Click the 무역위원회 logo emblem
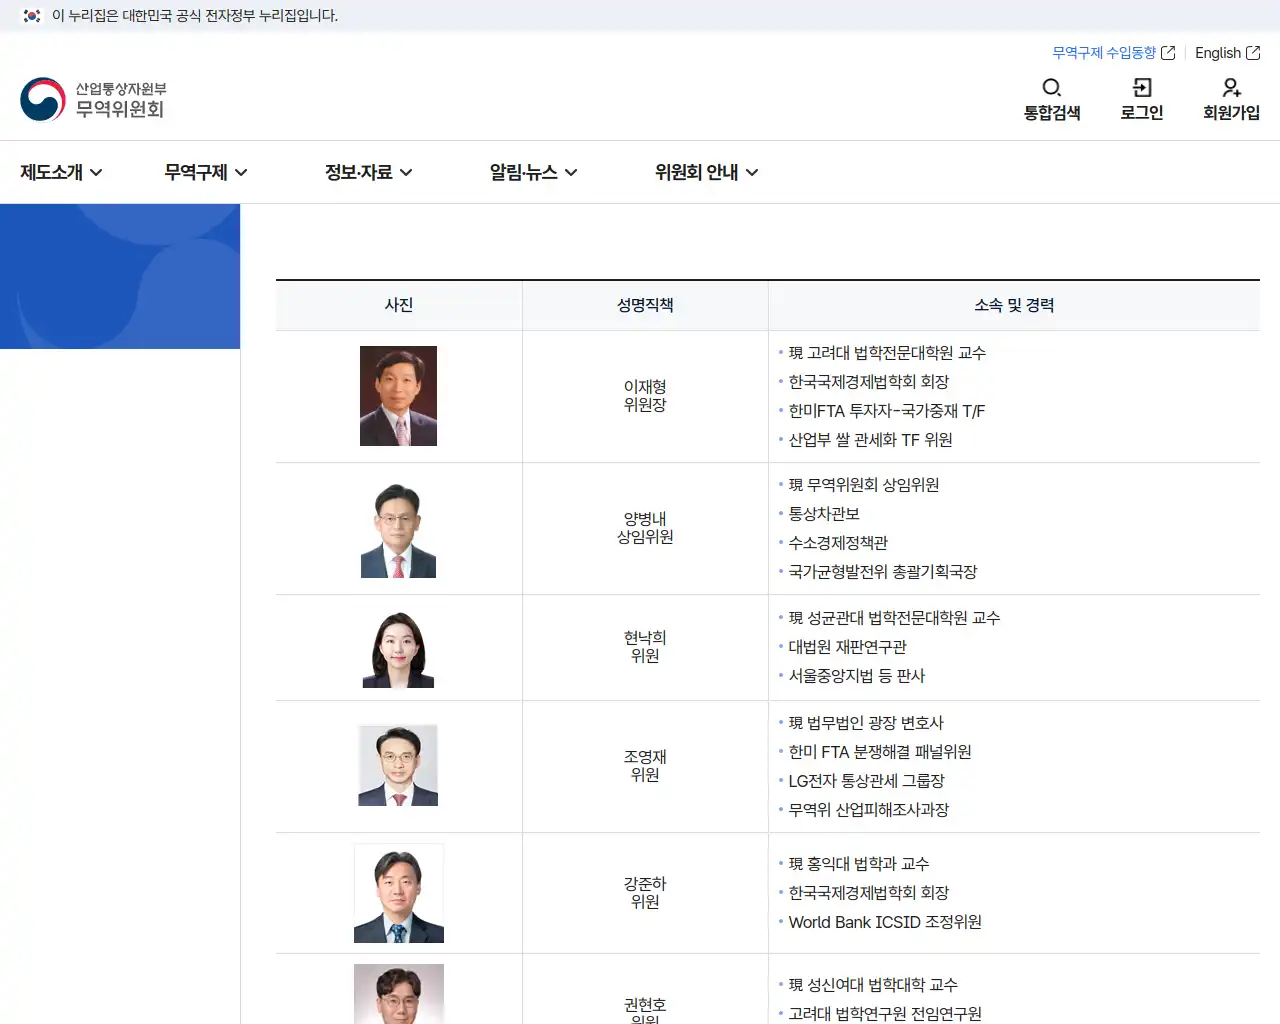Viewport: 1280px width, 1024px height. coord(43,99)
